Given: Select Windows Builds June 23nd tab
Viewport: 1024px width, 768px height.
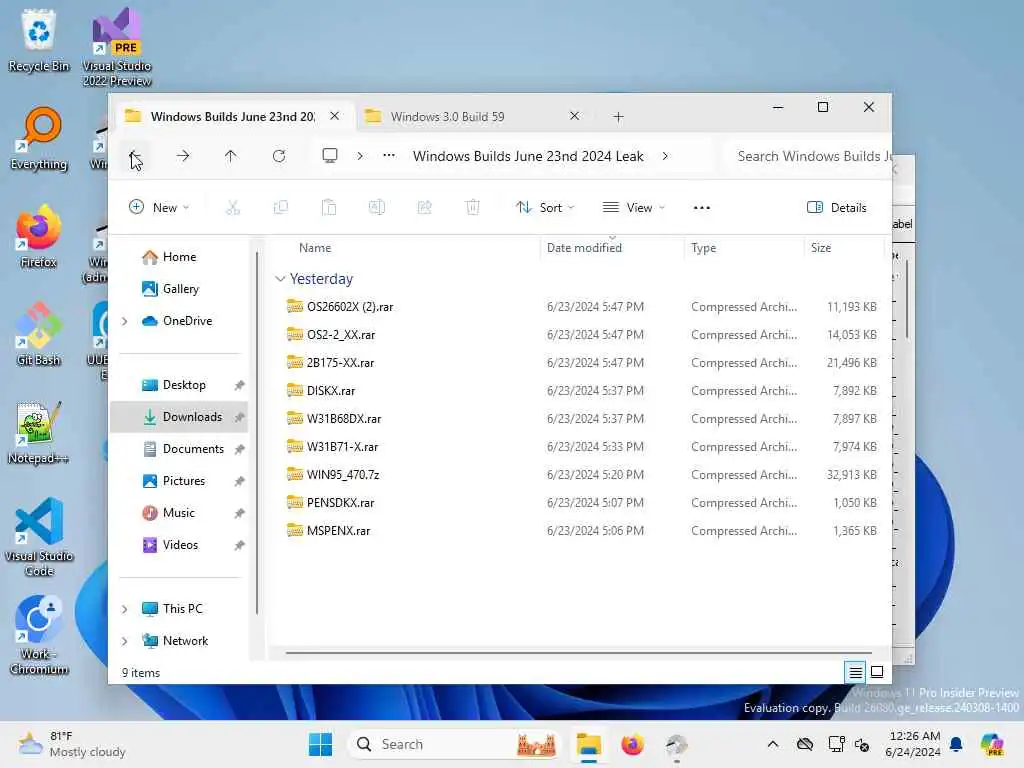Looking at the screenshot, I should 233,116.
